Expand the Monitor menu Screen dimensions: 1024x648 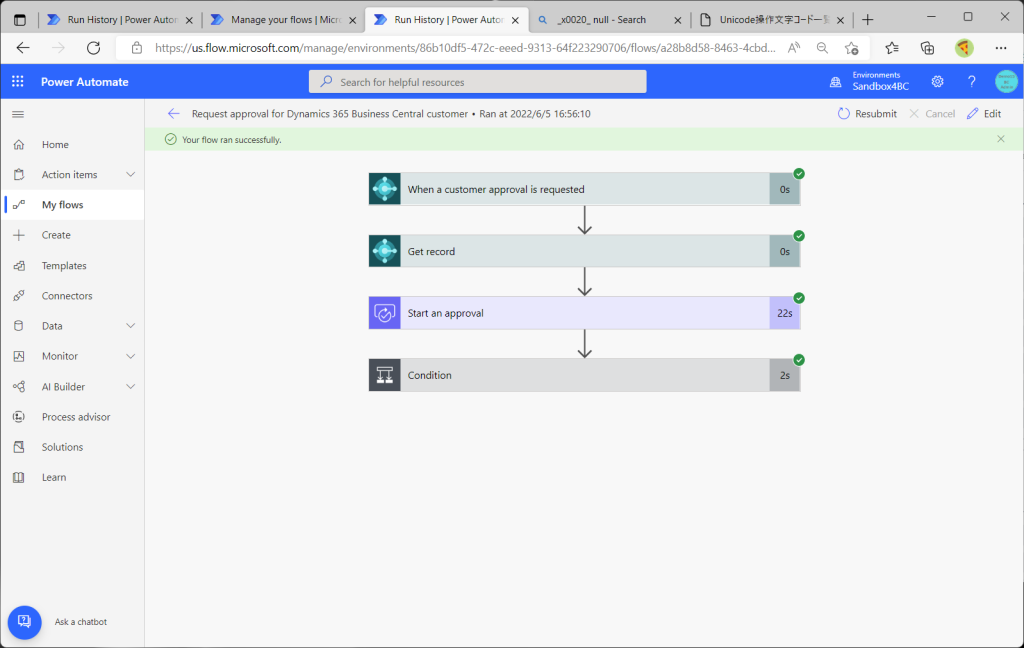(x=131, y=356)
